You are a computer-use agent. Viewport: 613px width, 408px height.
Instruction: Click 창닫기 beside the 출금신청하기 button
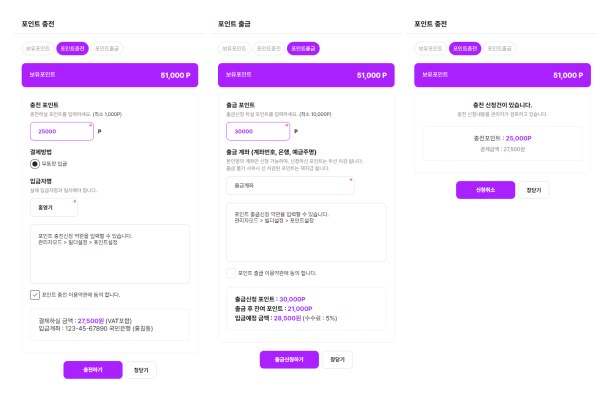coord(337,360)
